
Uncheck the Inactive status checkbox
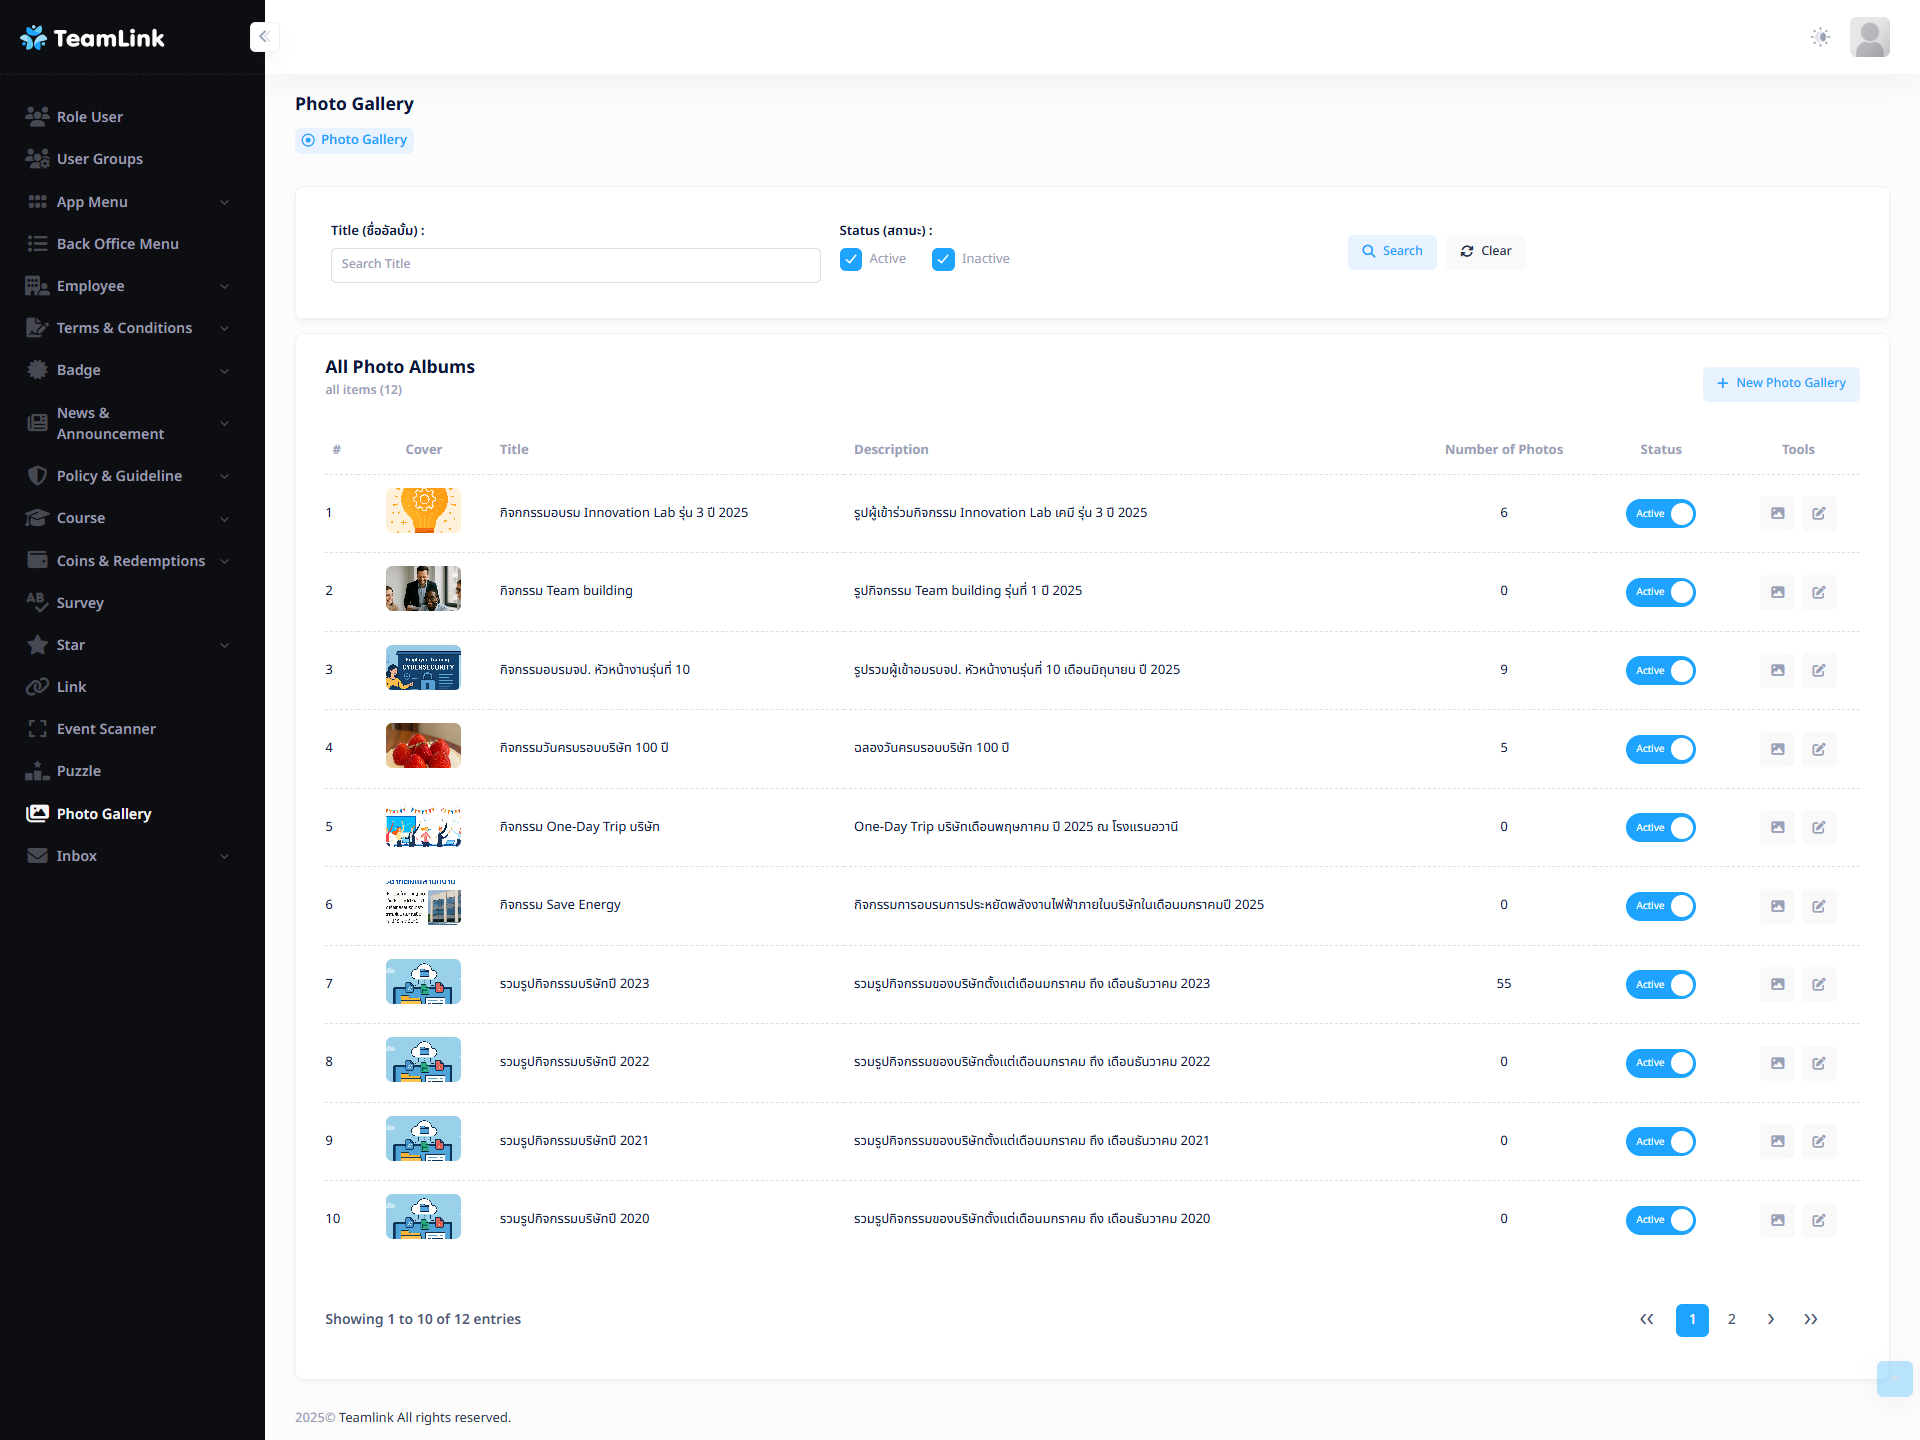(943, 260)
